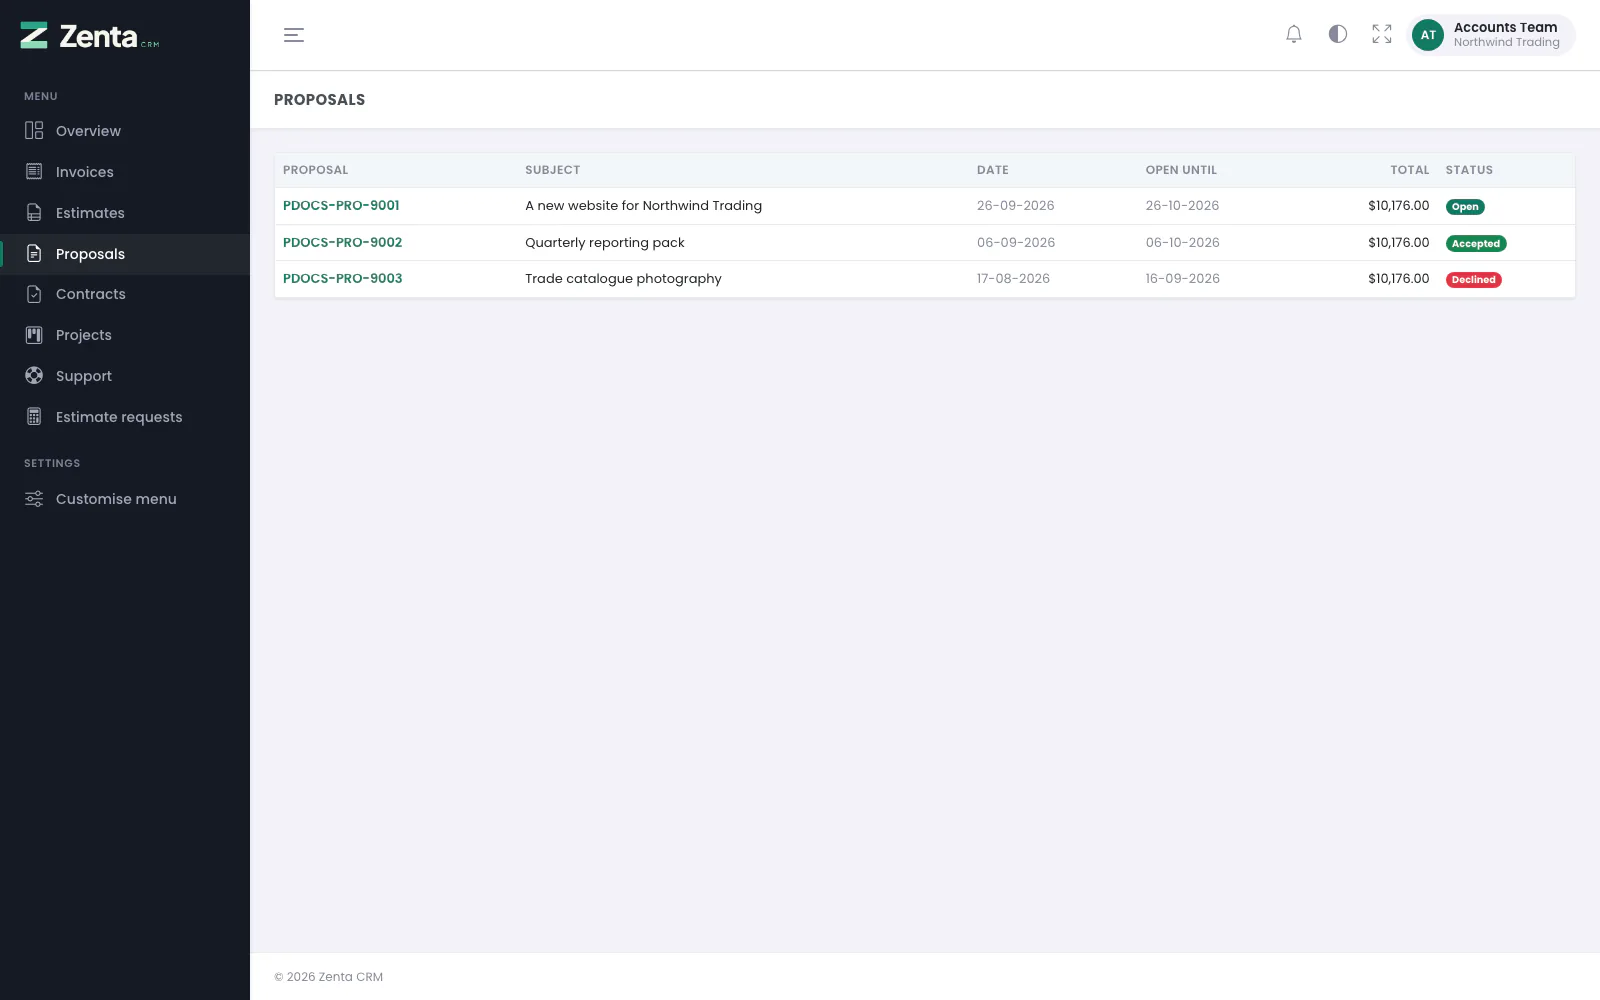The height and width of the screenshot is (1000, 1600).
Task: Click the Open status badge
Action: (x=1465, y=207)
